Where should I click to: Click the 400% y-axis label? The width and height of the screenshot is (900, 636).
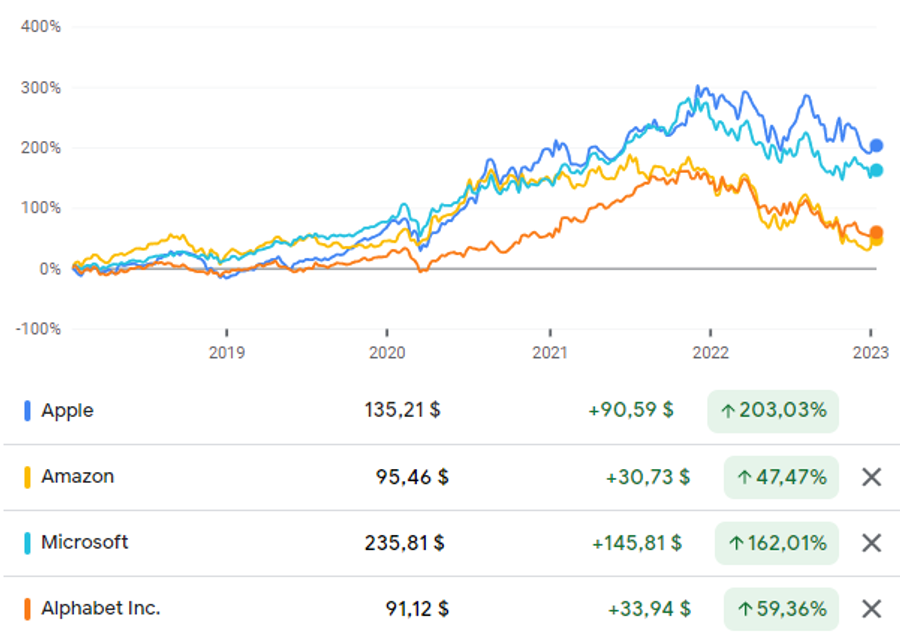41,26
